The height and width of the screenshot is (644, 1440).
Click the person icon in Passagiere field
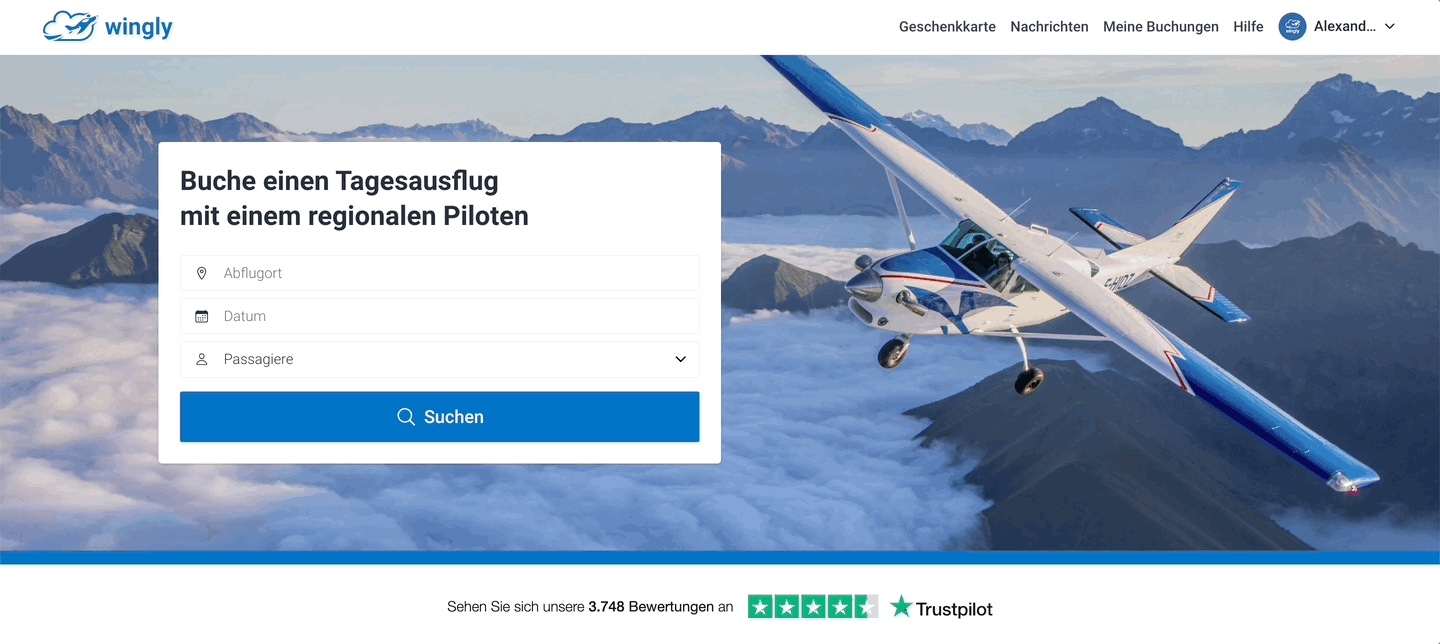[202, 359]
